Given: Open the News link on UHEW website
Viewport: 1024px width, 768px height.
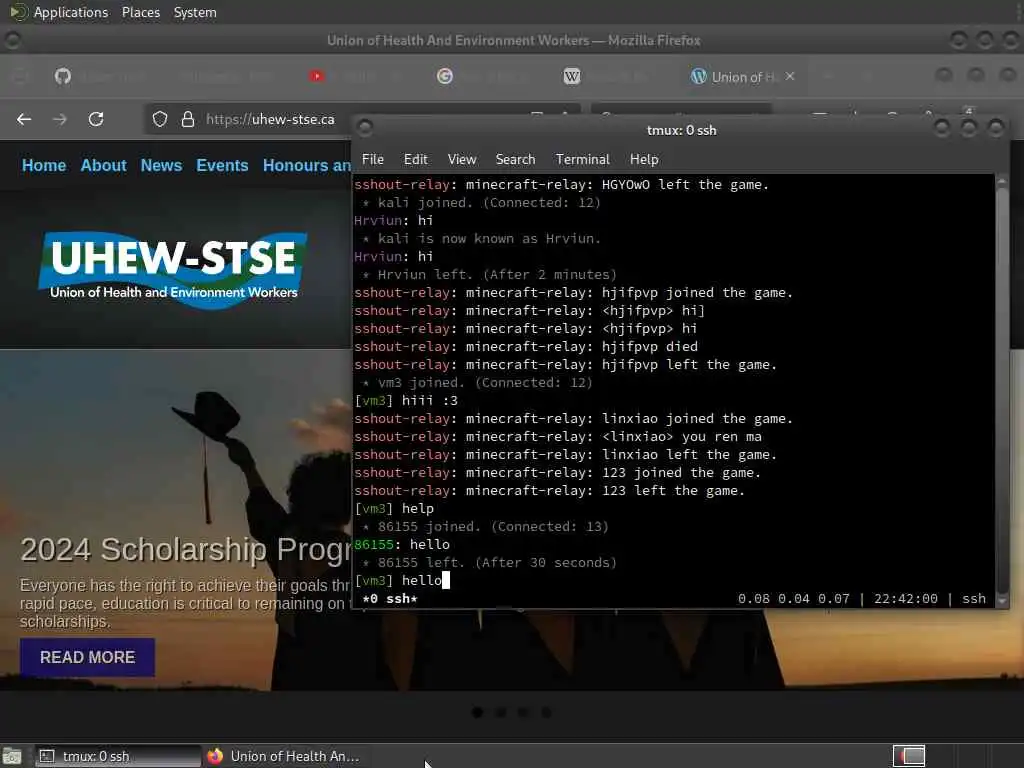Looking at the screenshot, I should tap(161, 165).
